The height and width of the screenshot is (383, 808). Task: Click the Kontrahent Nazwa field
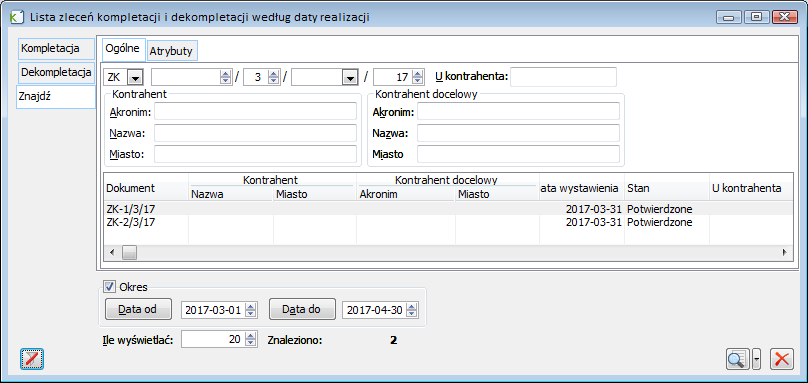click(x=256, y=133)
